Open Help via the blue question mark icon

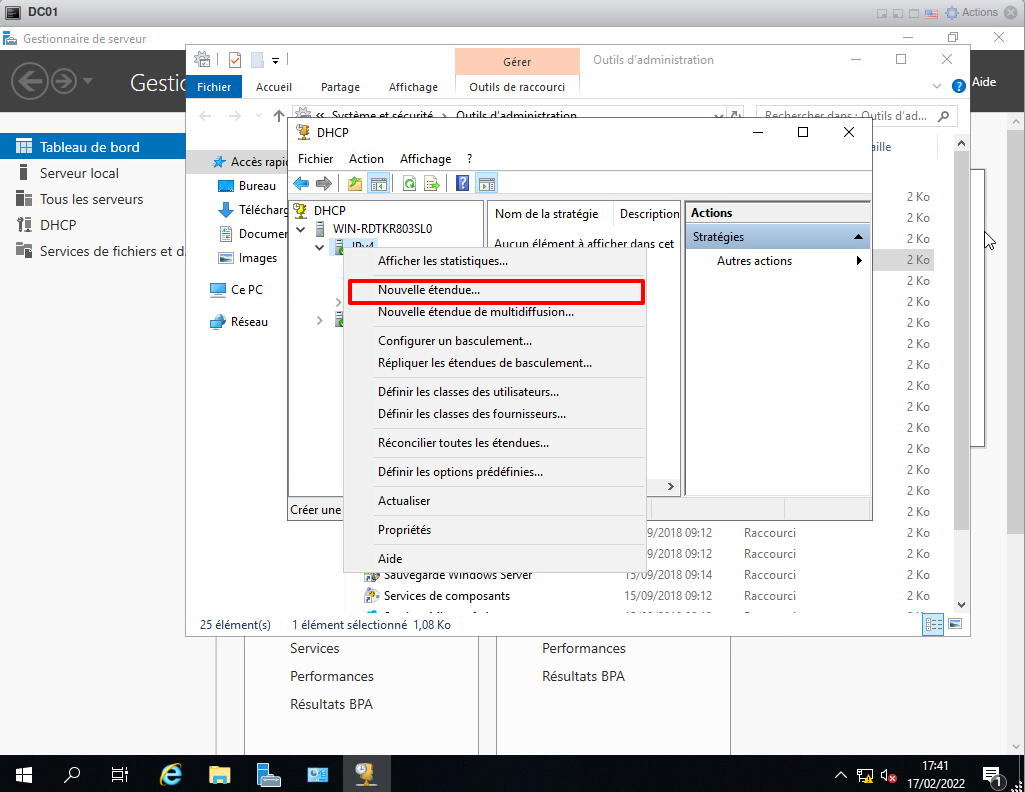pos(463,183)
